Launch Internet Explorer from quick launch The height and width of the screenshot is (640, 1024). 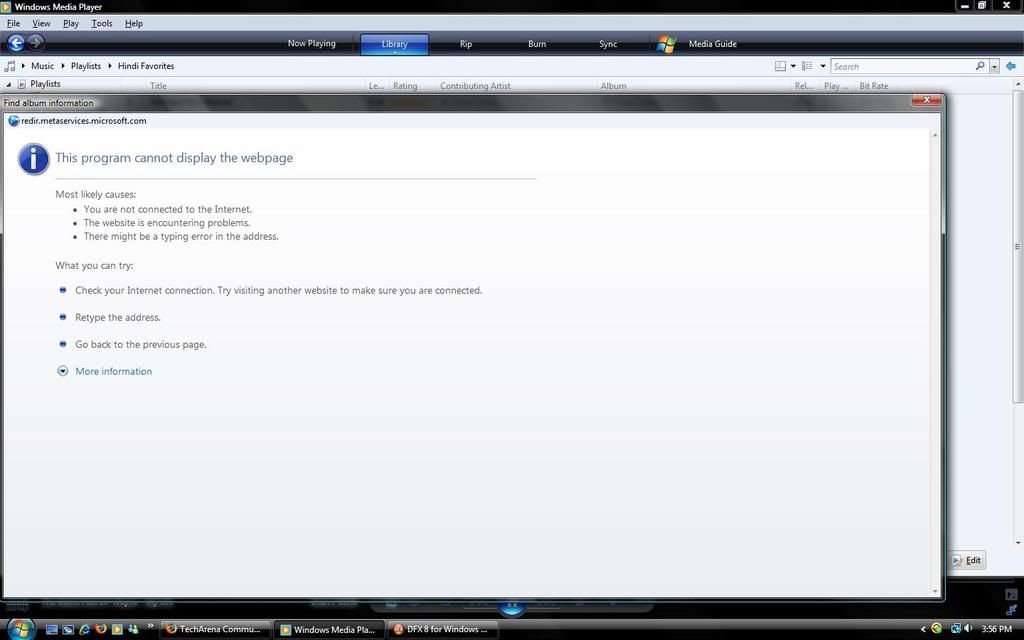(x=85, y=630)
